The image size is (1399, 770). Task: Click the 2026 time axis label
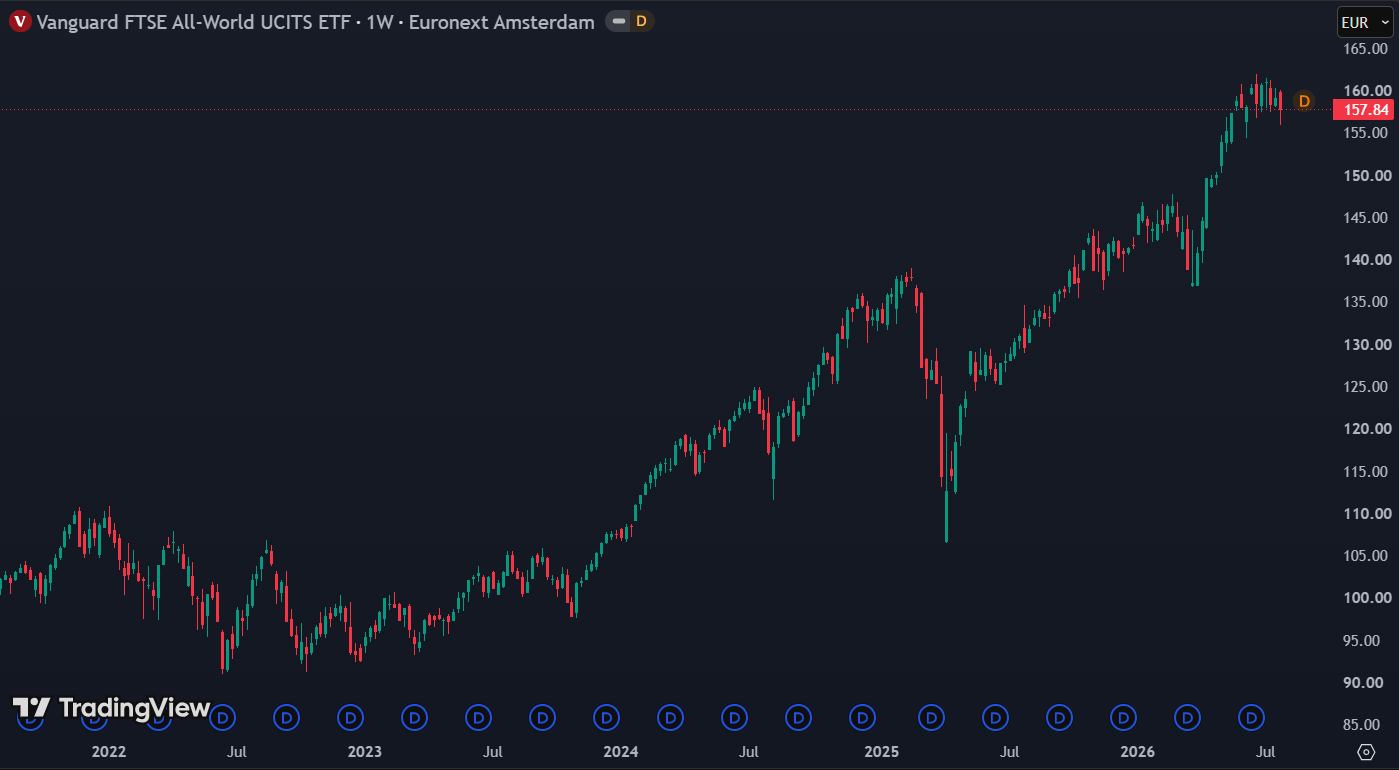pyautogui.click(x=1138, y=751)
